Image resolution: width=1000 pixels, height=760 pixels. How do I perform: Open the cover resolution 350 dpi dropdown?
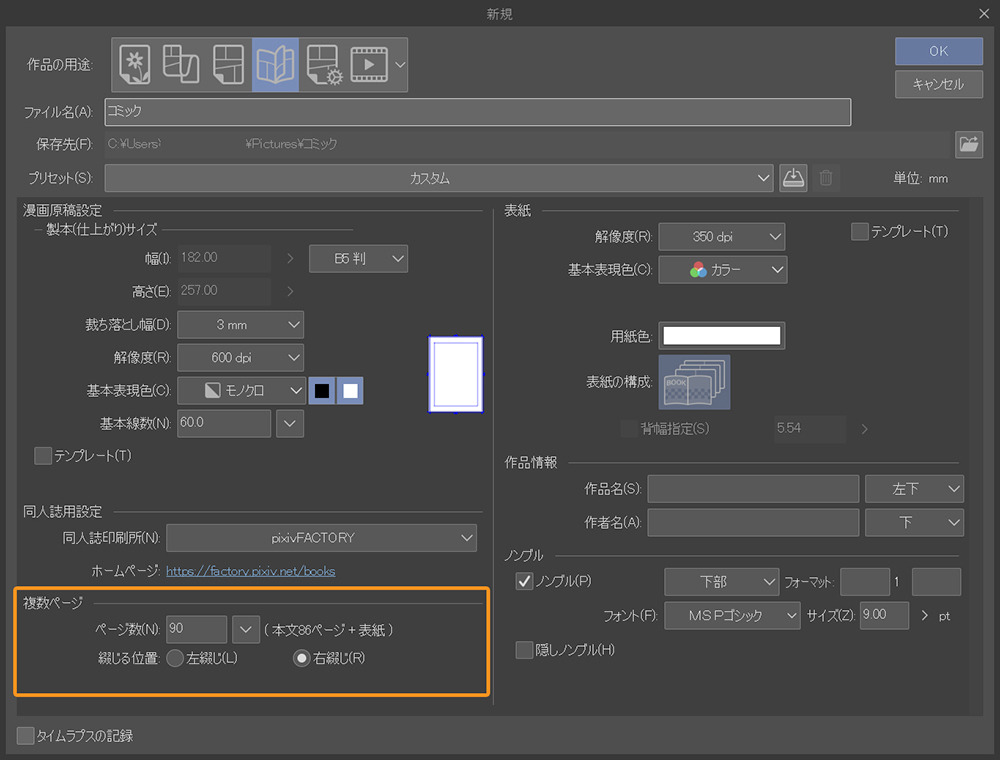pyautogui.click(x=721, y=237)
